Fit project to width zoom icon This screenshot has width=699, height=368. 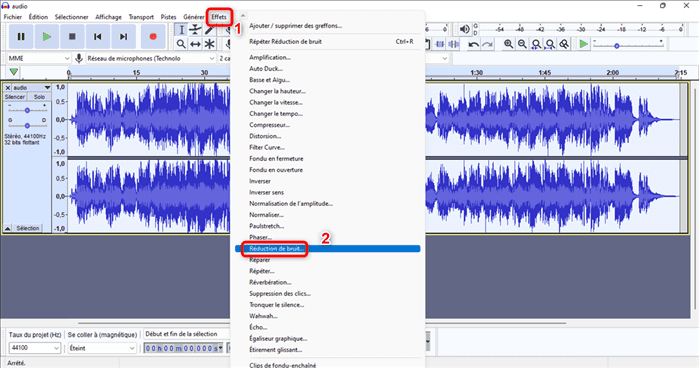point(551,44)
